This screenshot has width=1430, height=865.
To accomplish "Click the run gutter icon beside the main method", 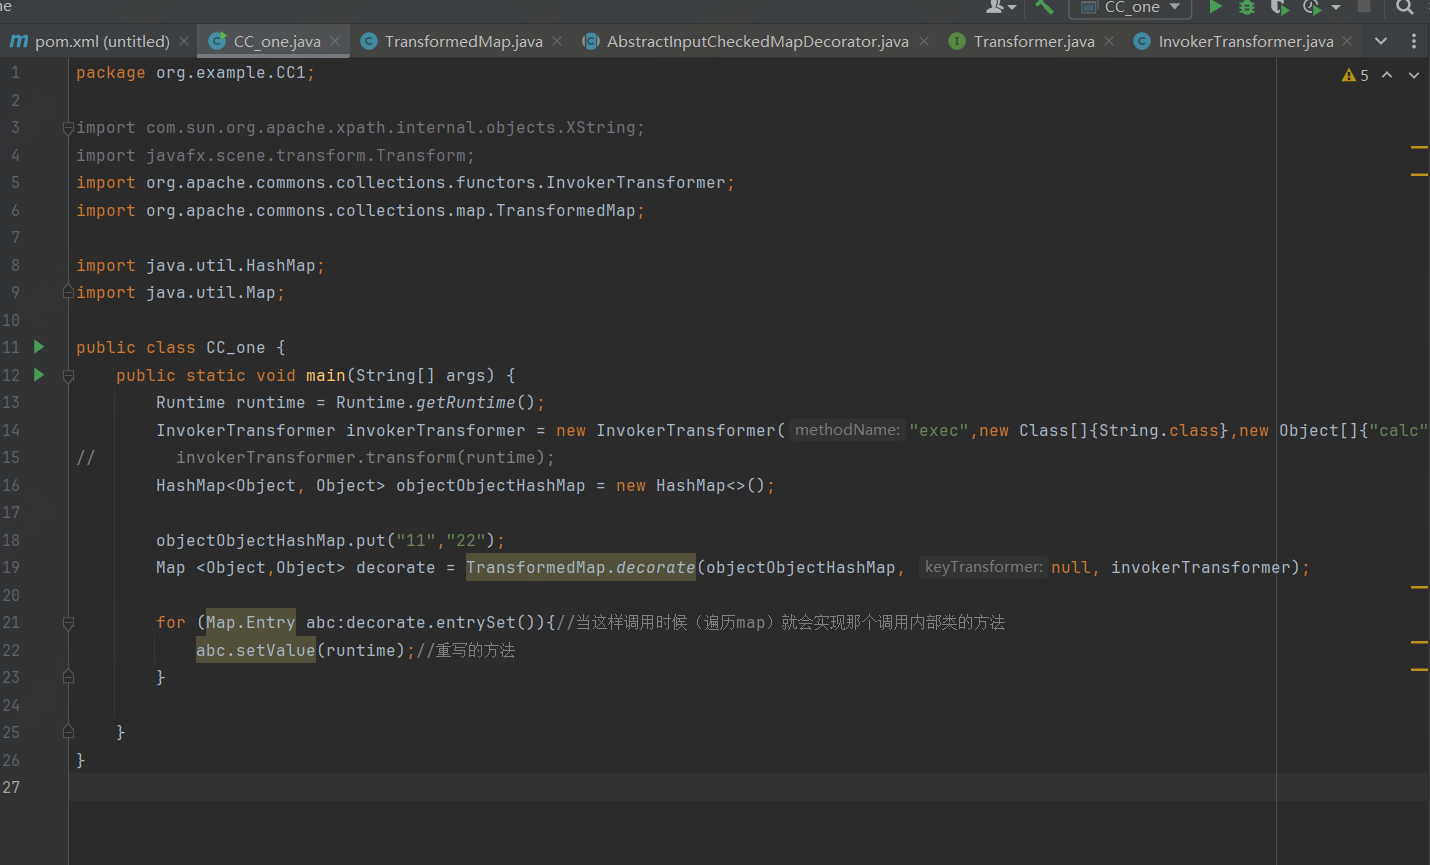I will (x=39, y=375).
